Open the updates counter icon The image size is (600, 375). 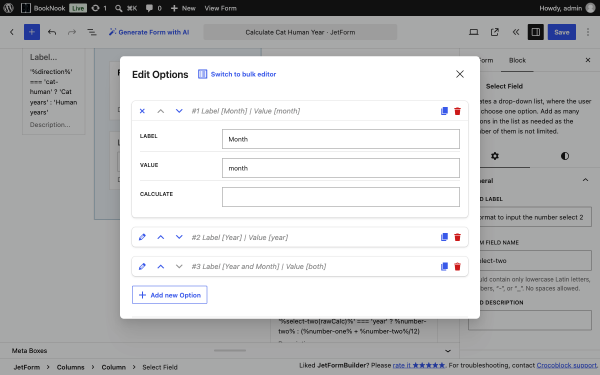coord(99,8)
